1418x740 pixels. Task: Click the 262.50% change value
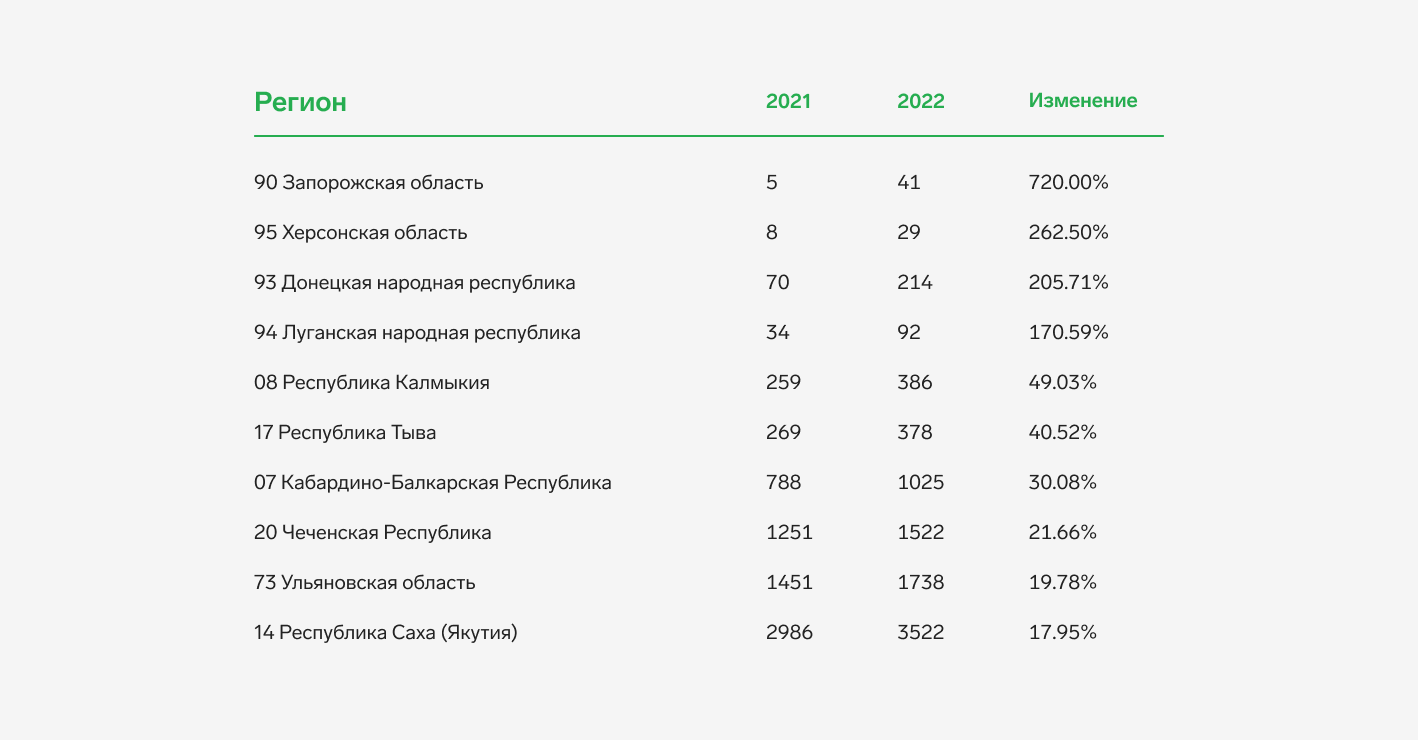[x=1069, y=233]
